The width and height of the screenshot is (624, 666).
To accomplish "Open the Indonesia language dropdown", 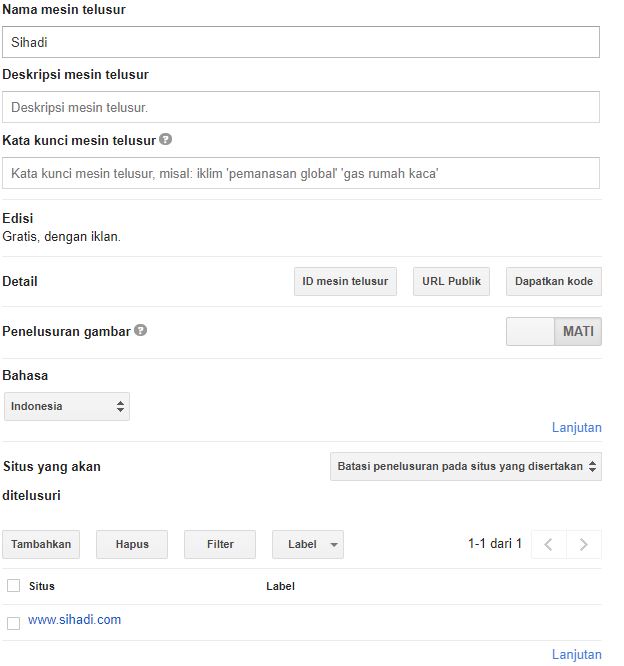I will [x=67, y=406].
